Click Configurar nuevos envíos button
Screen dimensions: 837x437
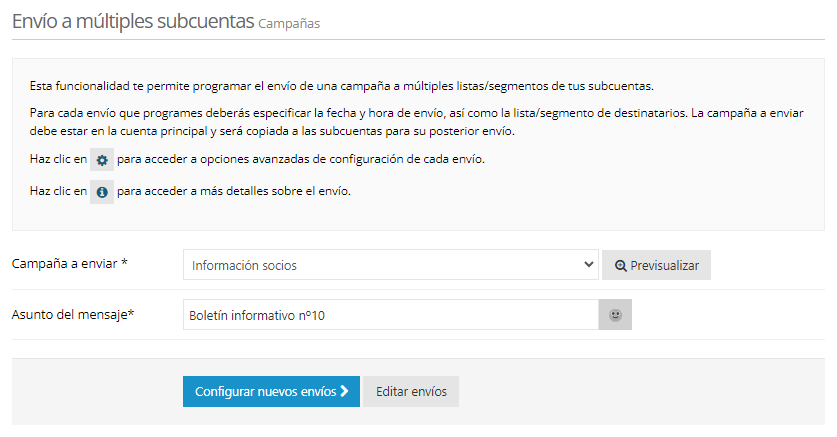coord(271,392)
